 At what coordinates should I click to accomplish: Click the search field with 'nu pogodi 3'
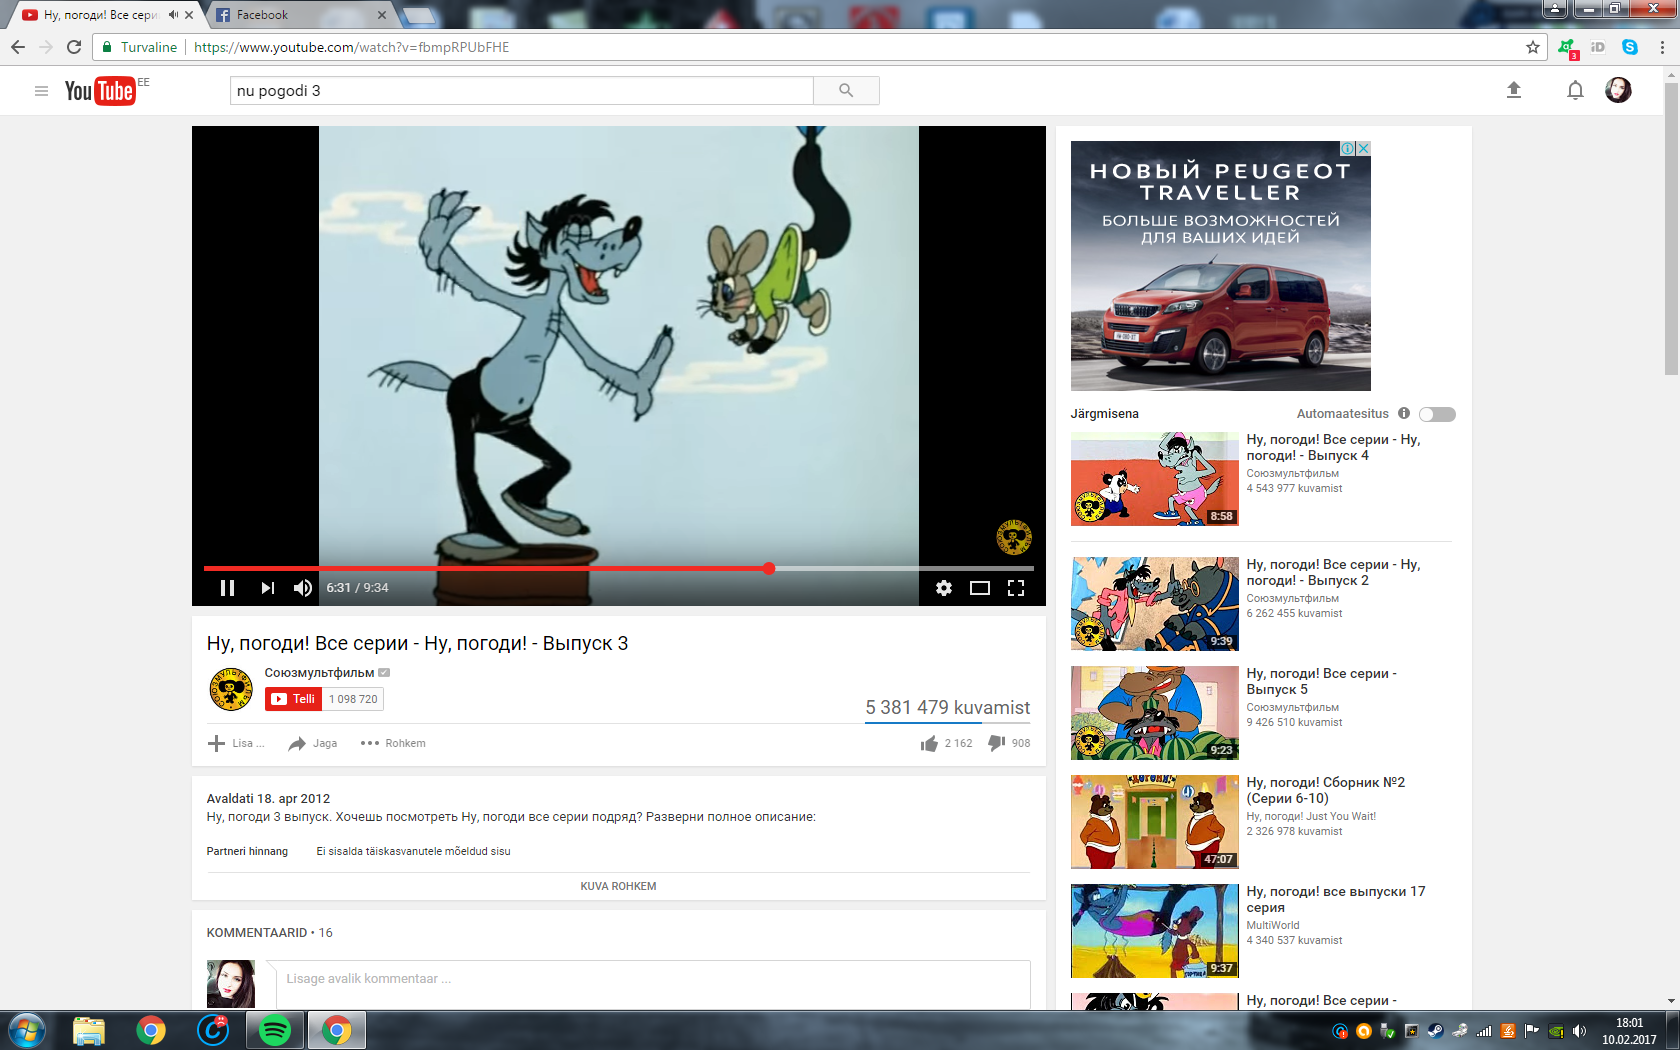point(522,91)
